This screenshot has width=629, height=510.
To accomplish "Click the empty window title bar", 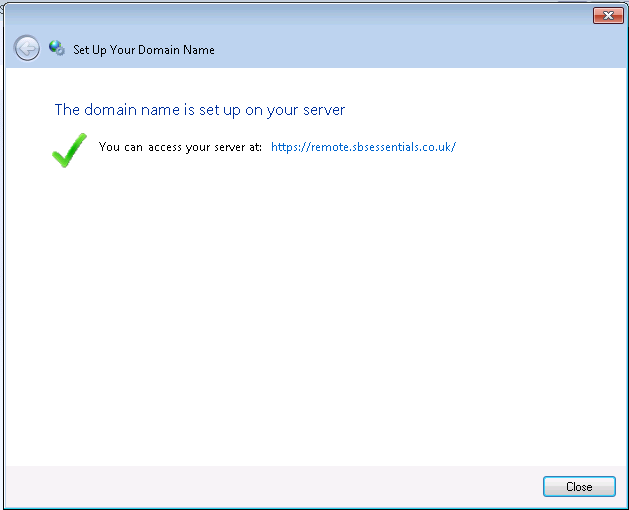I will pyautogui.click(x=300, y=15).
